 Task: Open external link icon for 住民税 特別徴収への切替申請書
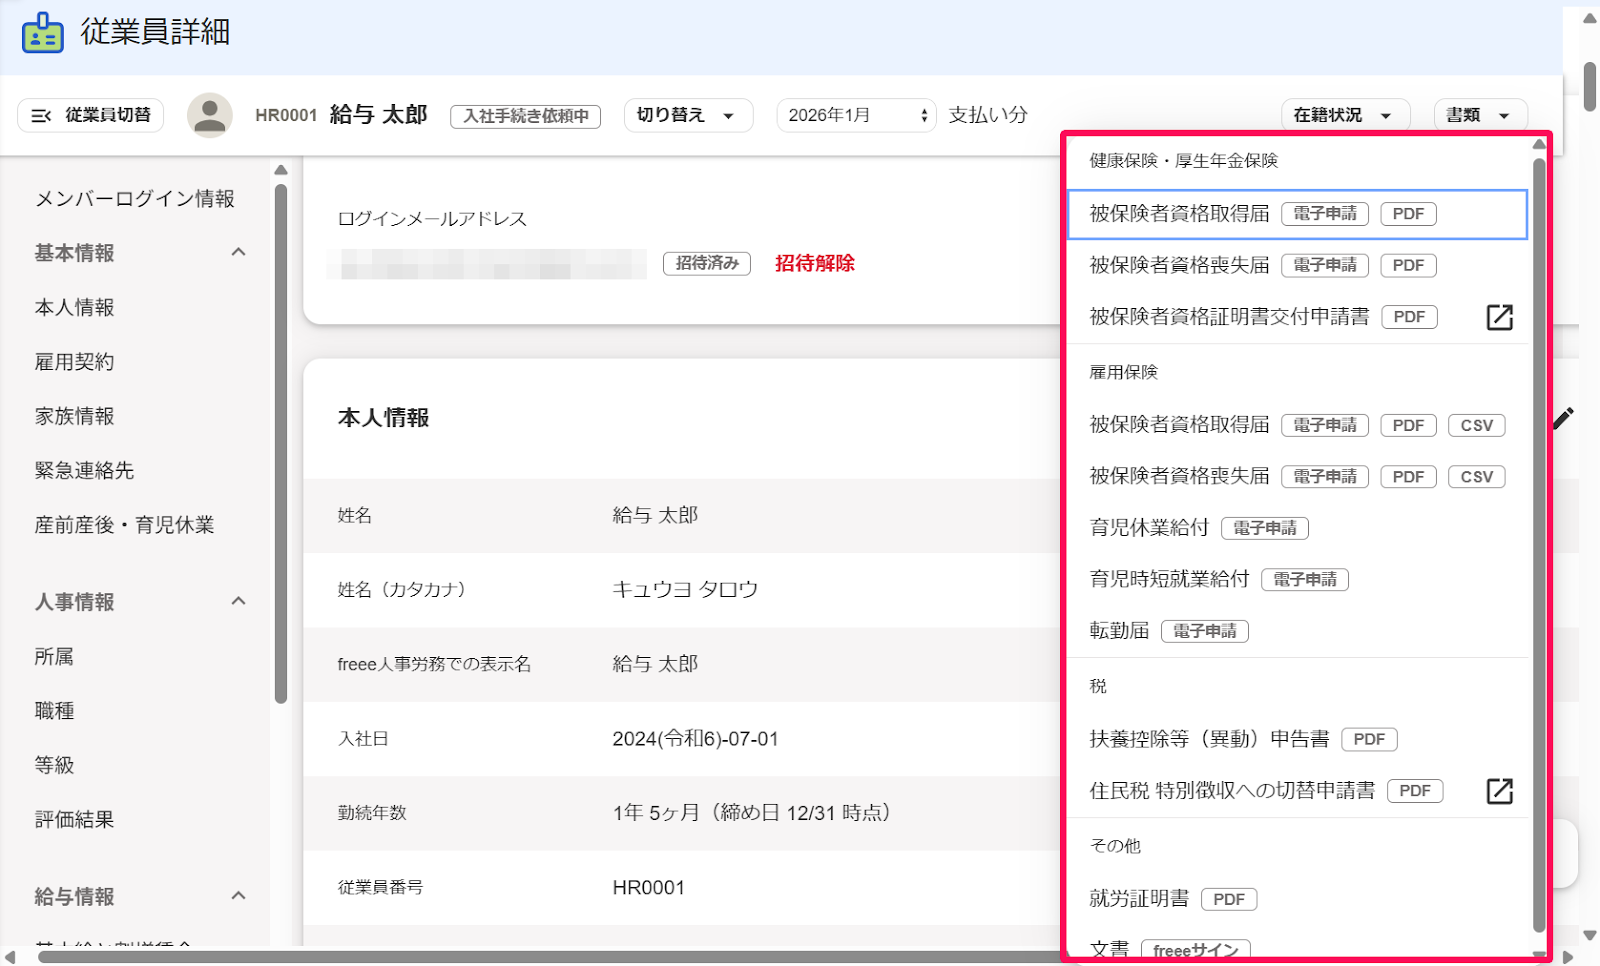coord(1499,791)
